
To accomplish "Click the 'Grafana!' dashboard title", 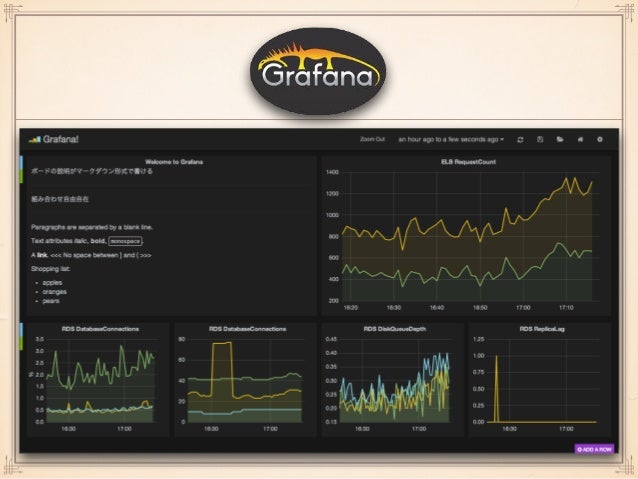I will (61, 139).
